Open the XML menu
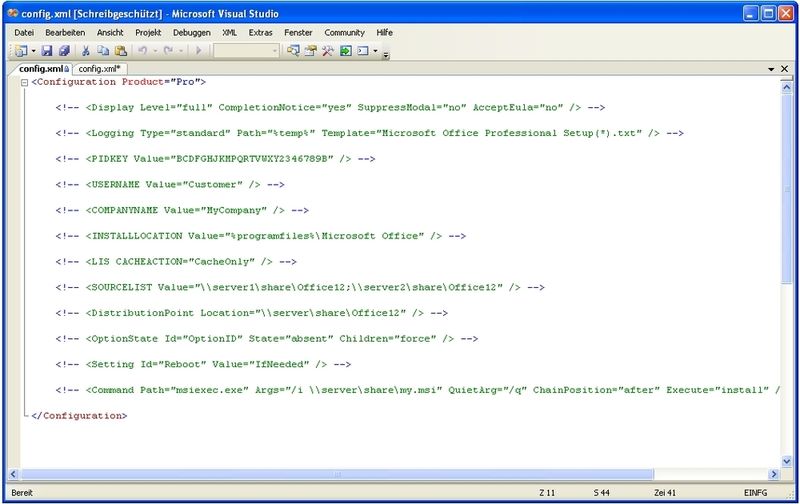 click(230, 32)
